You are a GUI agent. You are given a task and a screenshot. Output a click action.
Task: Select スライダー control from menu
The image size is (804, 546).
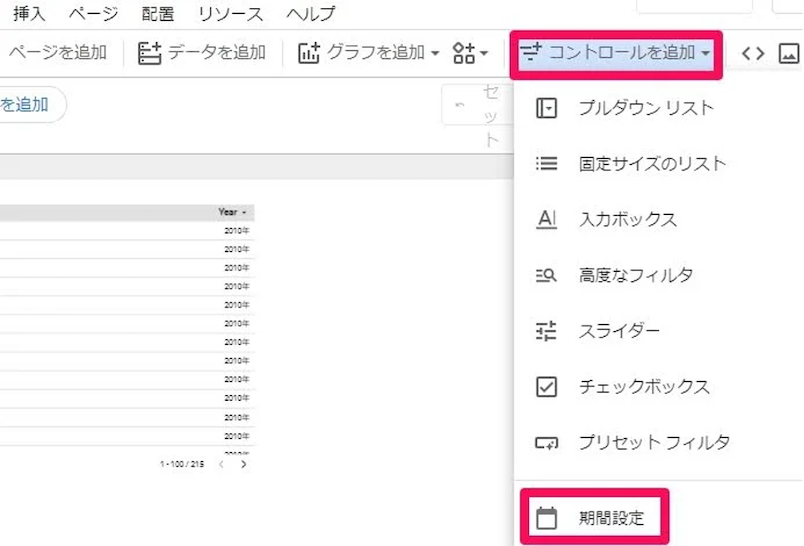point(618,331)
